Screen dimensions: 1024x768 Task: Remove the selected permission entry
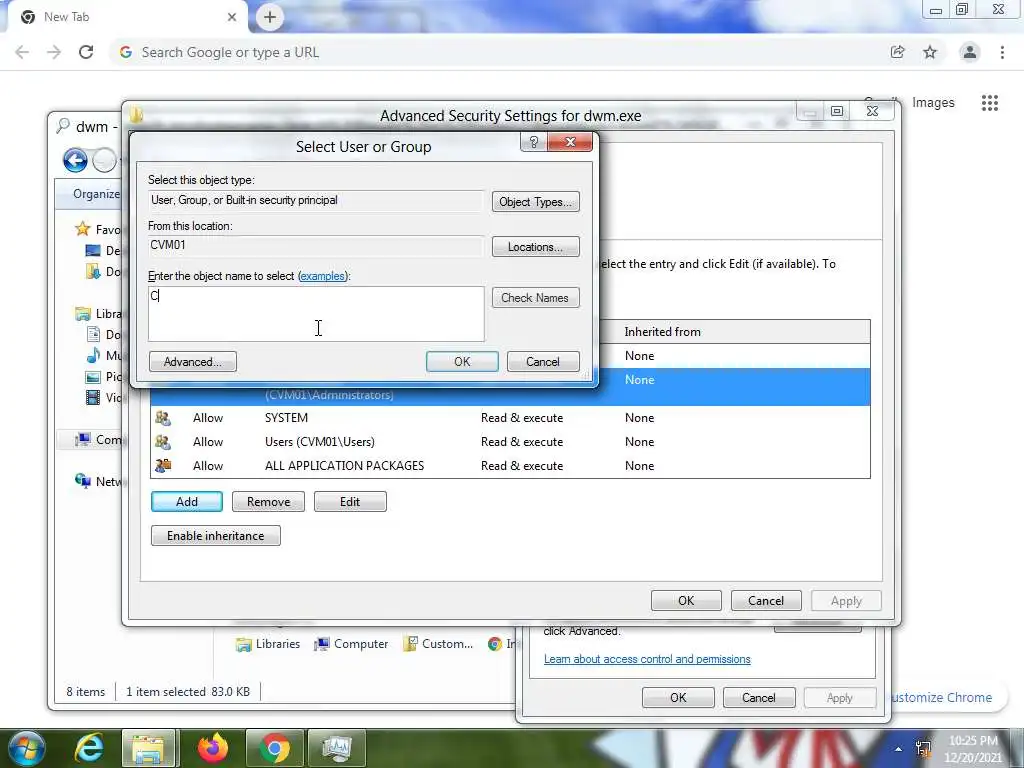point(268,502)
